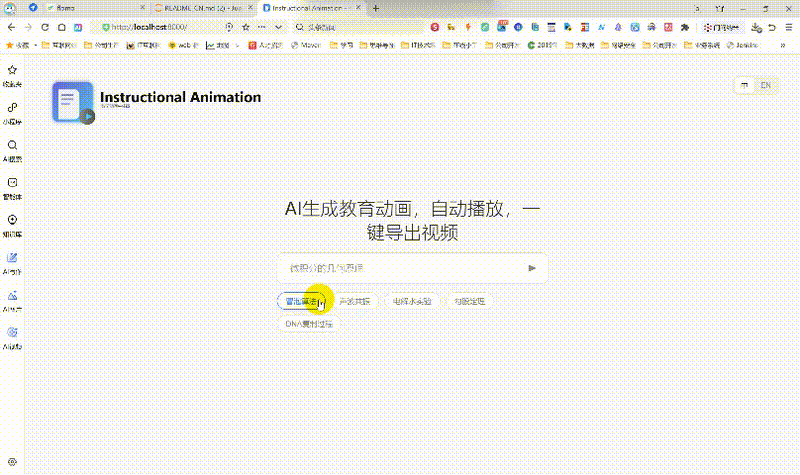Viewport: 800px width, 475px height.
Task: Switch language to EN
Action: pos(765,85)
